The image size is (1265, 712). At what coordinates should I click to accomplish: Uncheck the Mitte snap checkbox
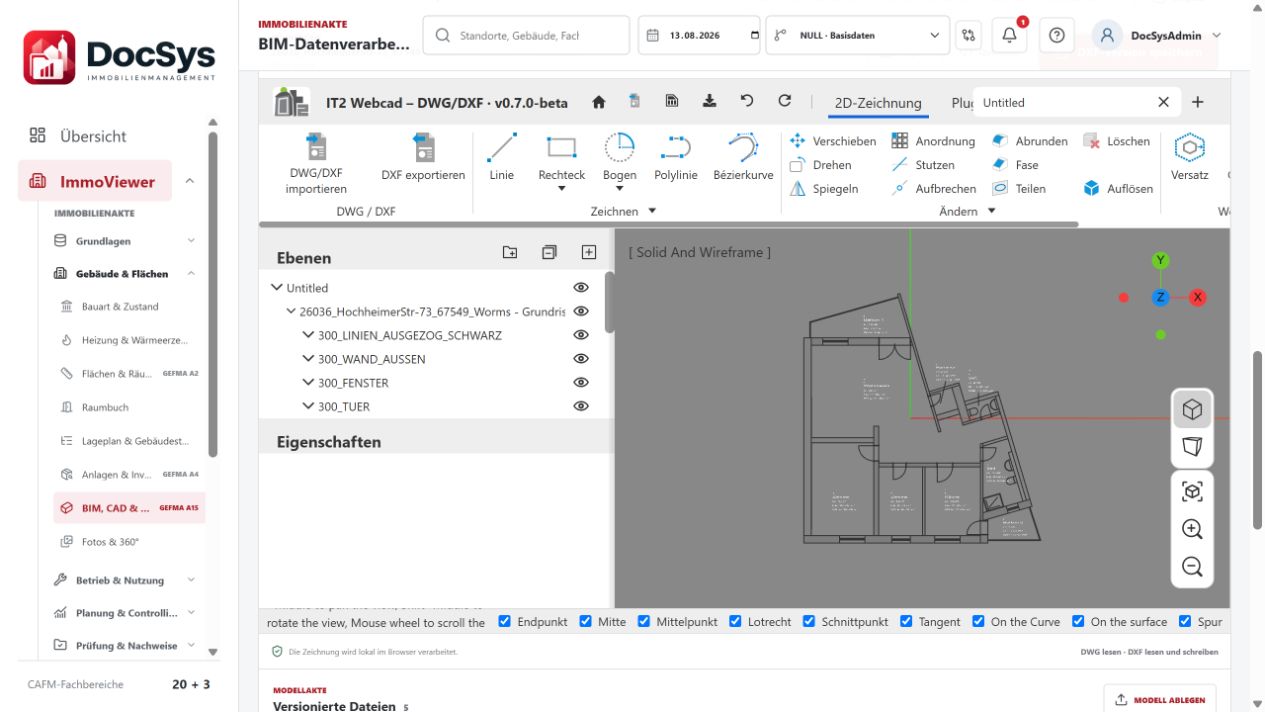click(586, 621)
